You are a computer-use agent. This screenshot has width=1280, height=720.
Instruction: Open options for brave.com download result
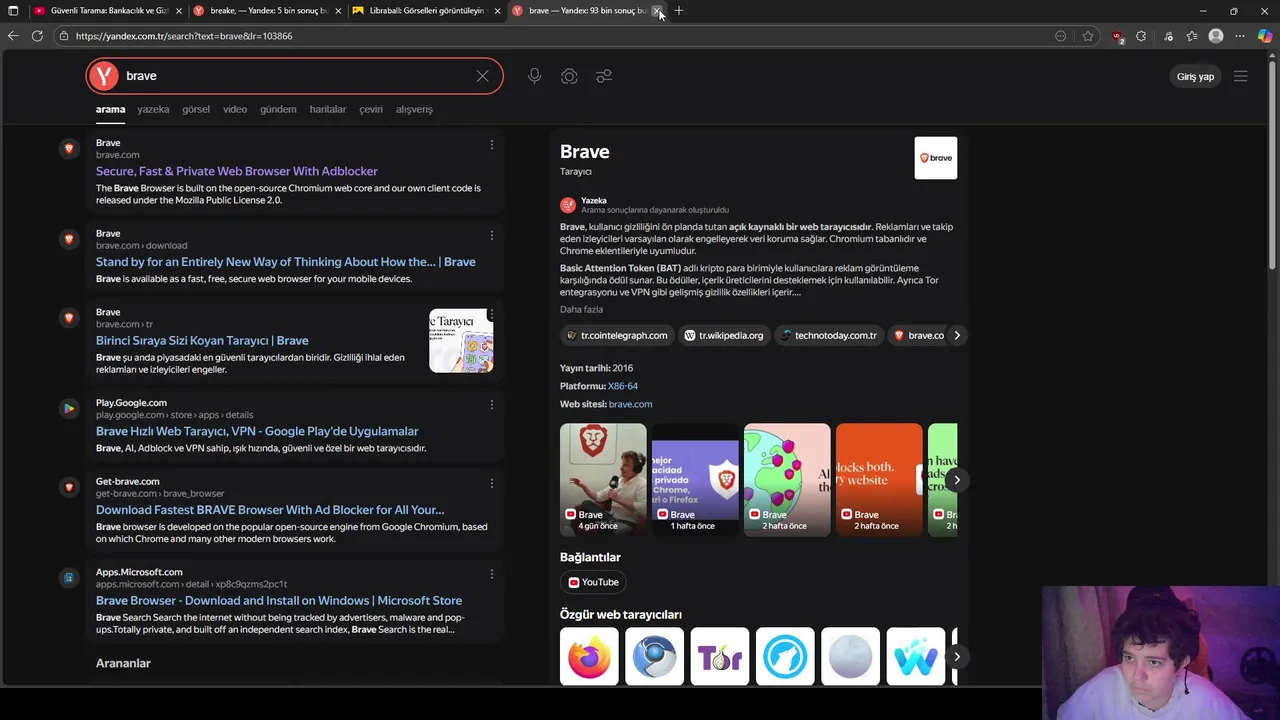[491, 236]
